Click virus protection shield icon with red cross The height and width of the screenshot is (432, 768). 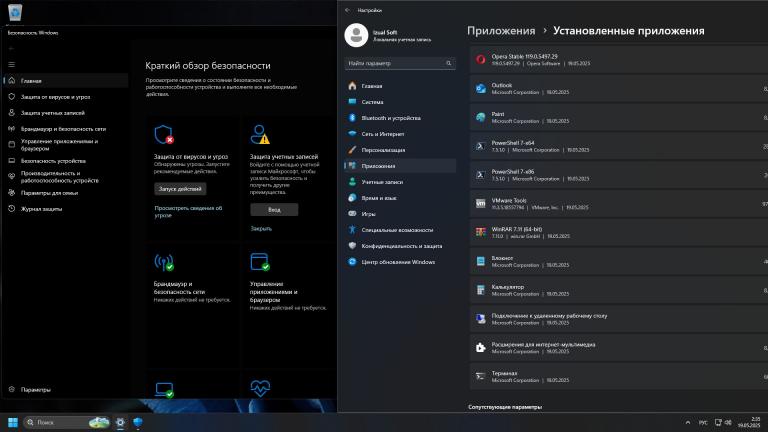click(x=164, y=134)
